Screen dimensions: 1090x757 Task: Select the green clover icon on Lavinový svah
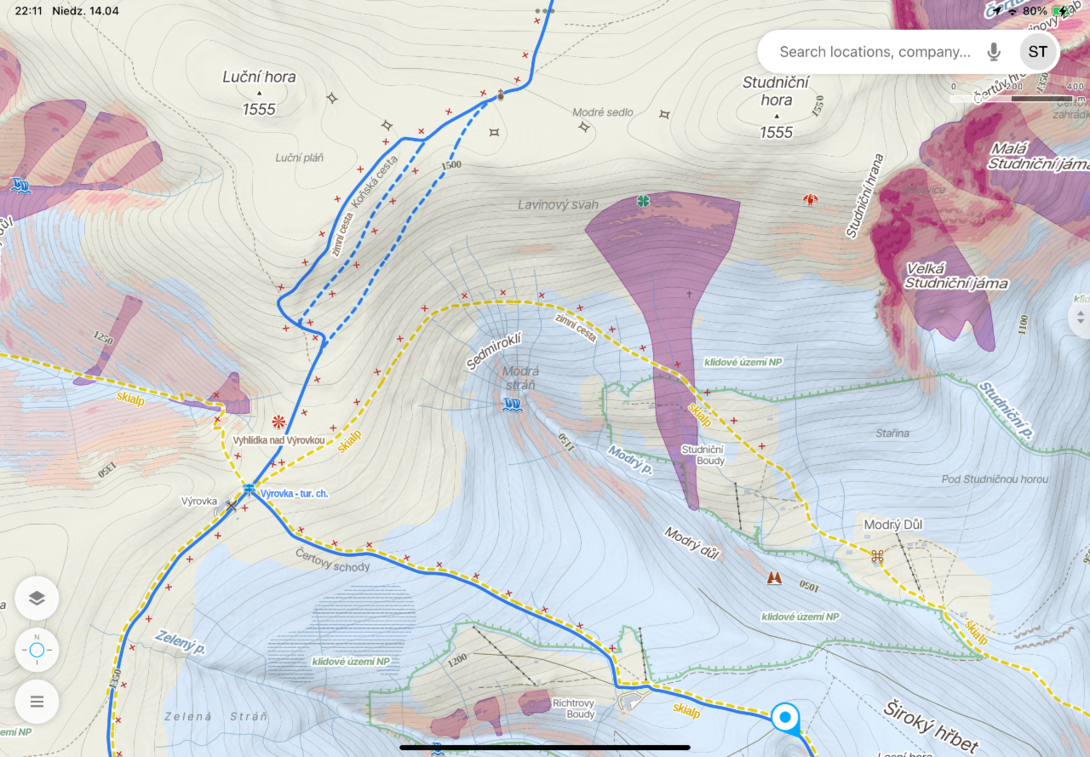click(644, 202)
